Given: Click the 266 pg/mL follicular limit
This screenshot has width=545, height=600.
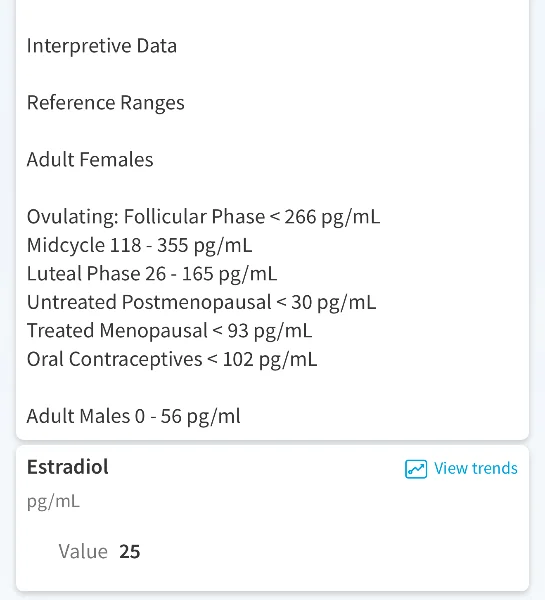Looking at the screenshot, I should pyautogui.click(x=332, y=217).
